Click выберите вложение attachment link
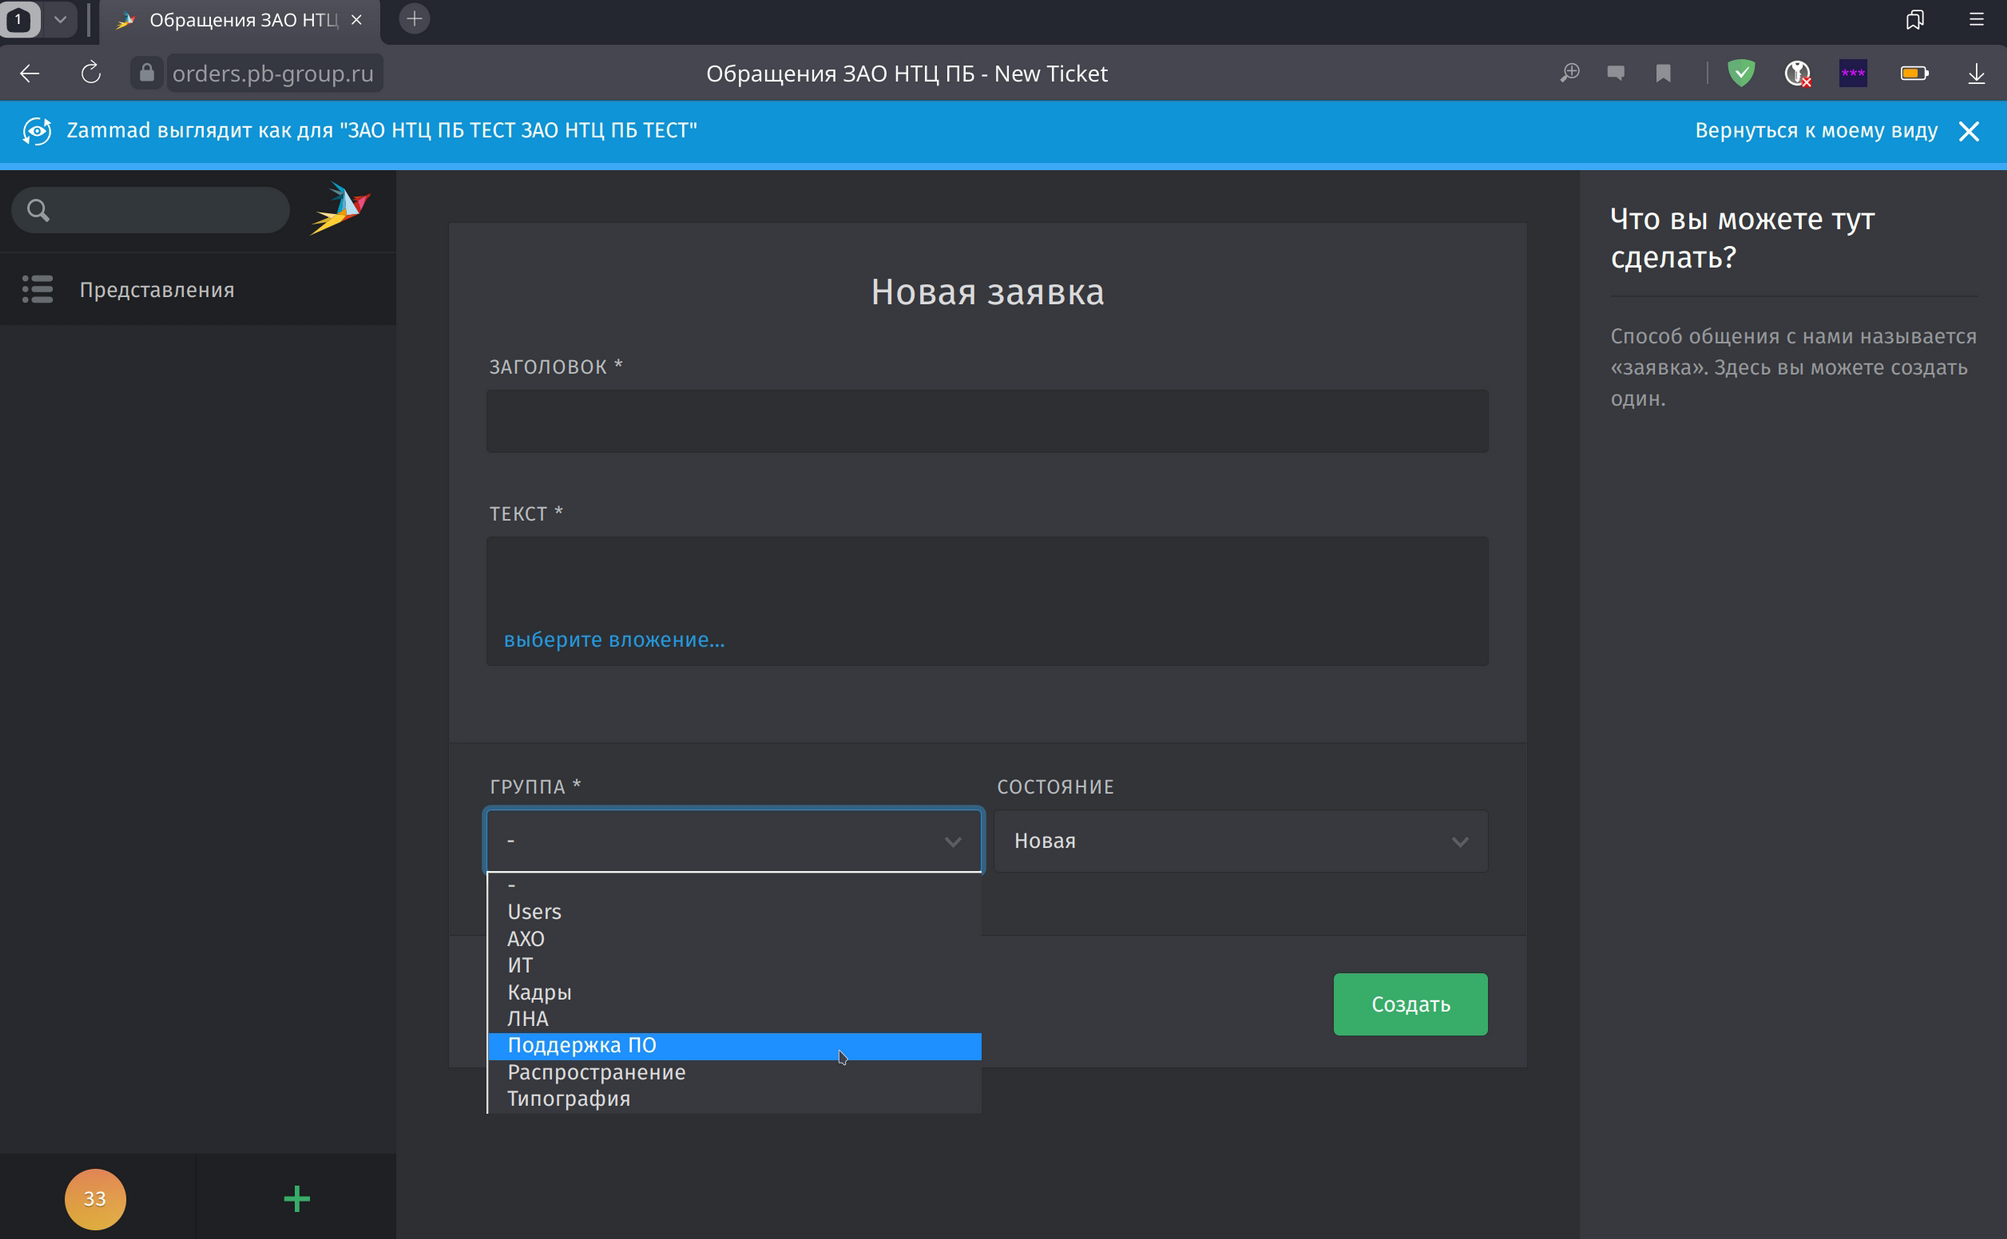 coord(614,640)
